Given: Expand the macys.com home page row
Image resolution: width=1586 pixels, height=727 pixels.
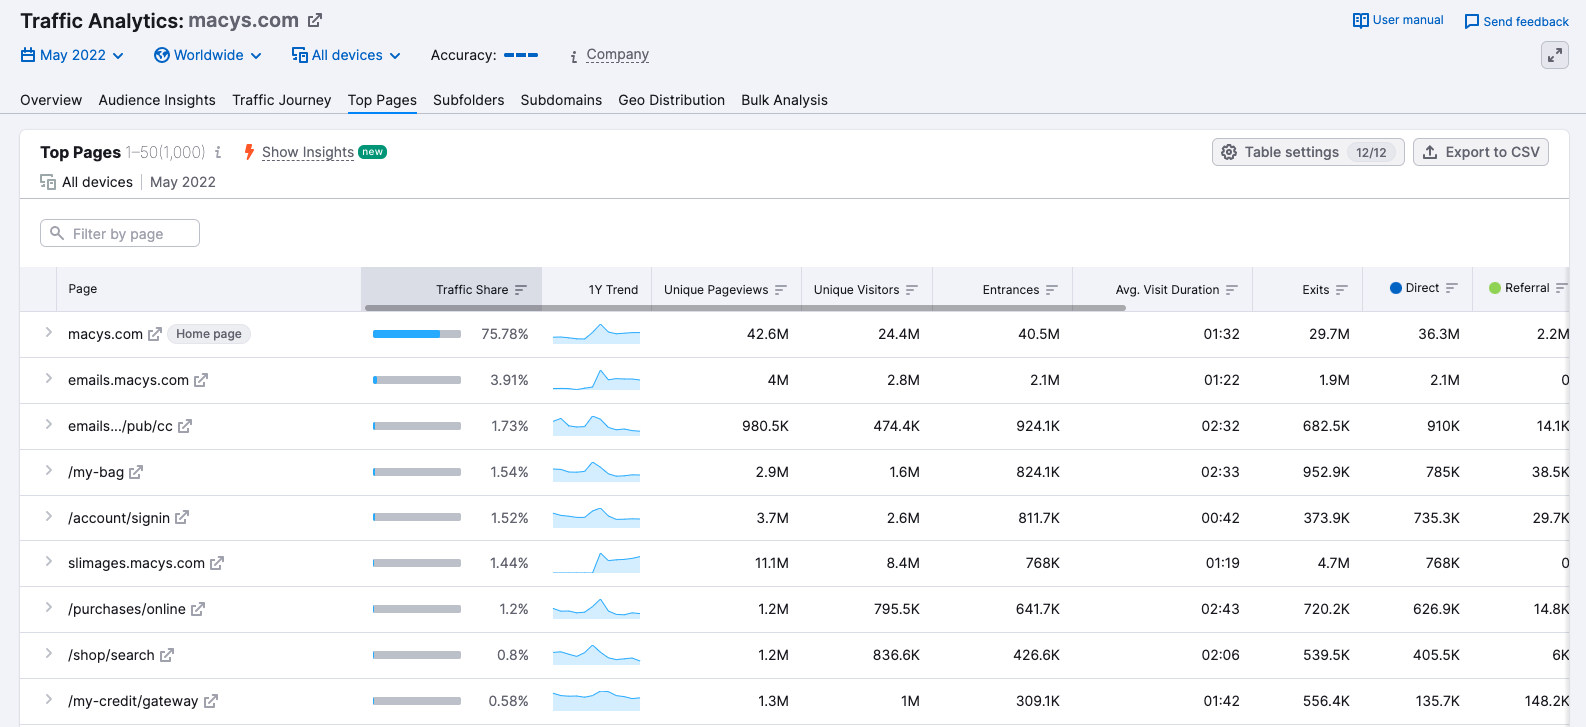Looking at the screenshot, I should pyautogui.click(x=48, y=333).
